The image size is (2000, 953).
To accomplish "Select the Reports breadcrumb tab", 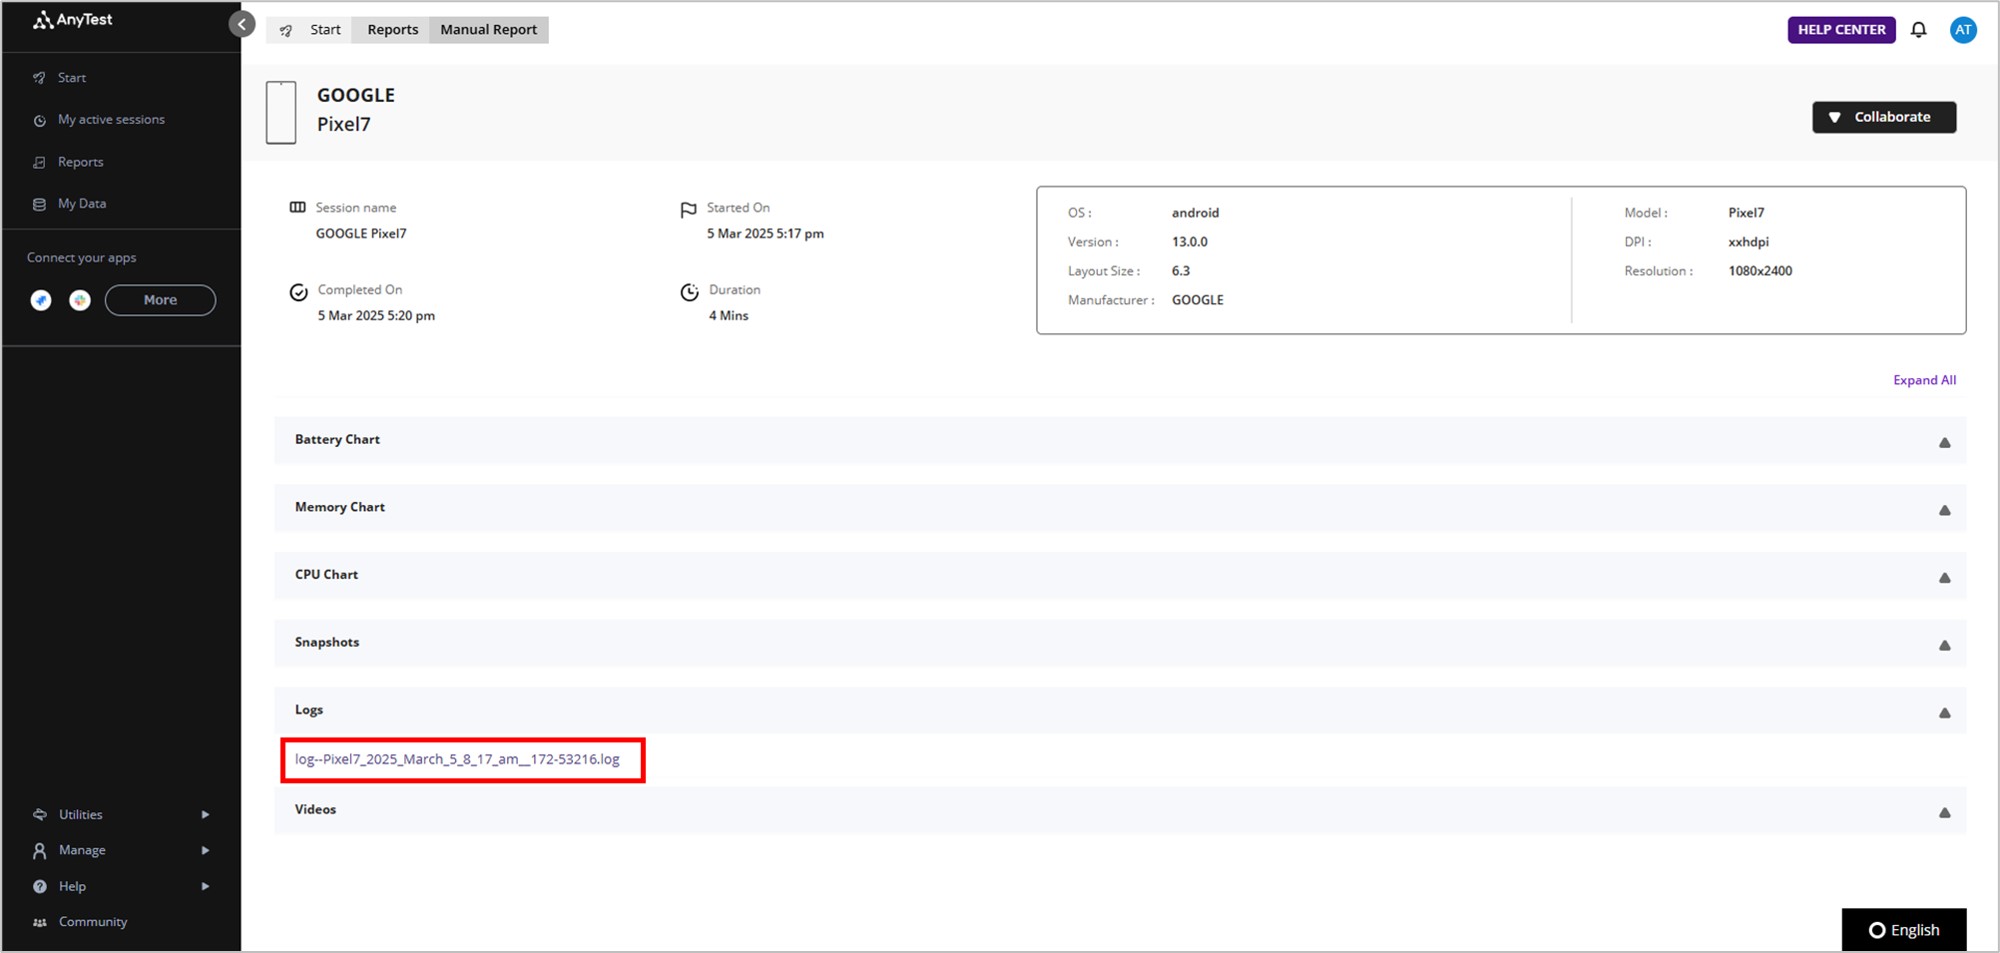I will pos(392,30).
